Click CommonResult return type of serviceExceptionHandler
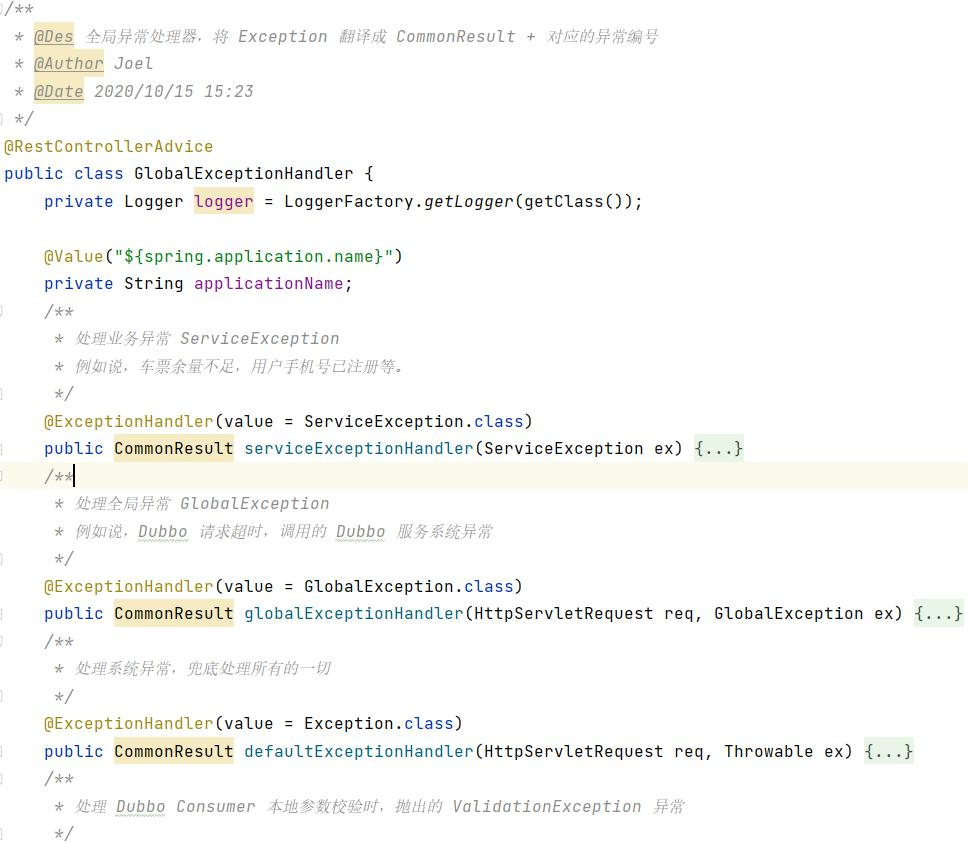Image resolution: width=968 pixels, height=842 pixels. click(x=173, y=448)
